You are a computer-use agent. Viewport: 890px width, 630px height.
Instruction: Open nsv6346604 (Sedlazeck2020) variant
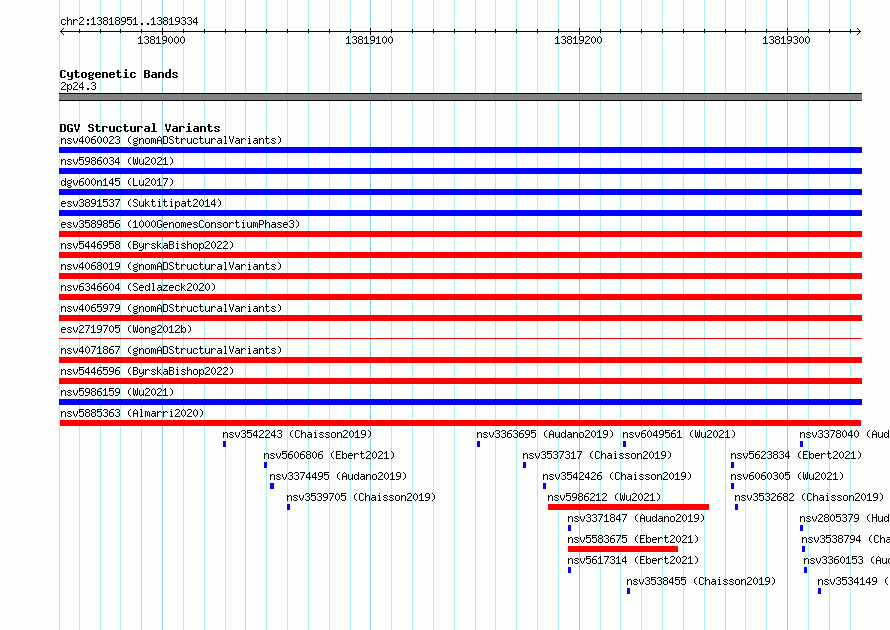[x=138, y=287]
